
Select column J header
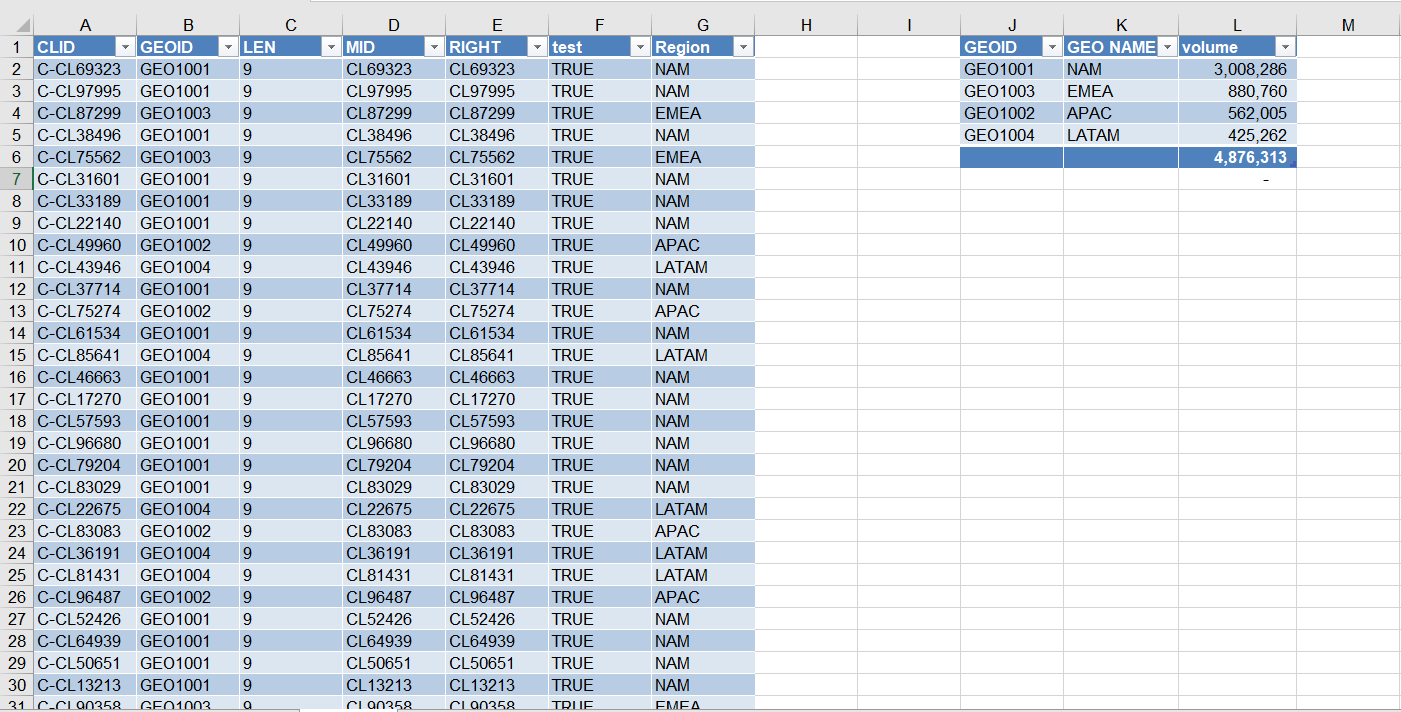click(x=1012, y=25)
